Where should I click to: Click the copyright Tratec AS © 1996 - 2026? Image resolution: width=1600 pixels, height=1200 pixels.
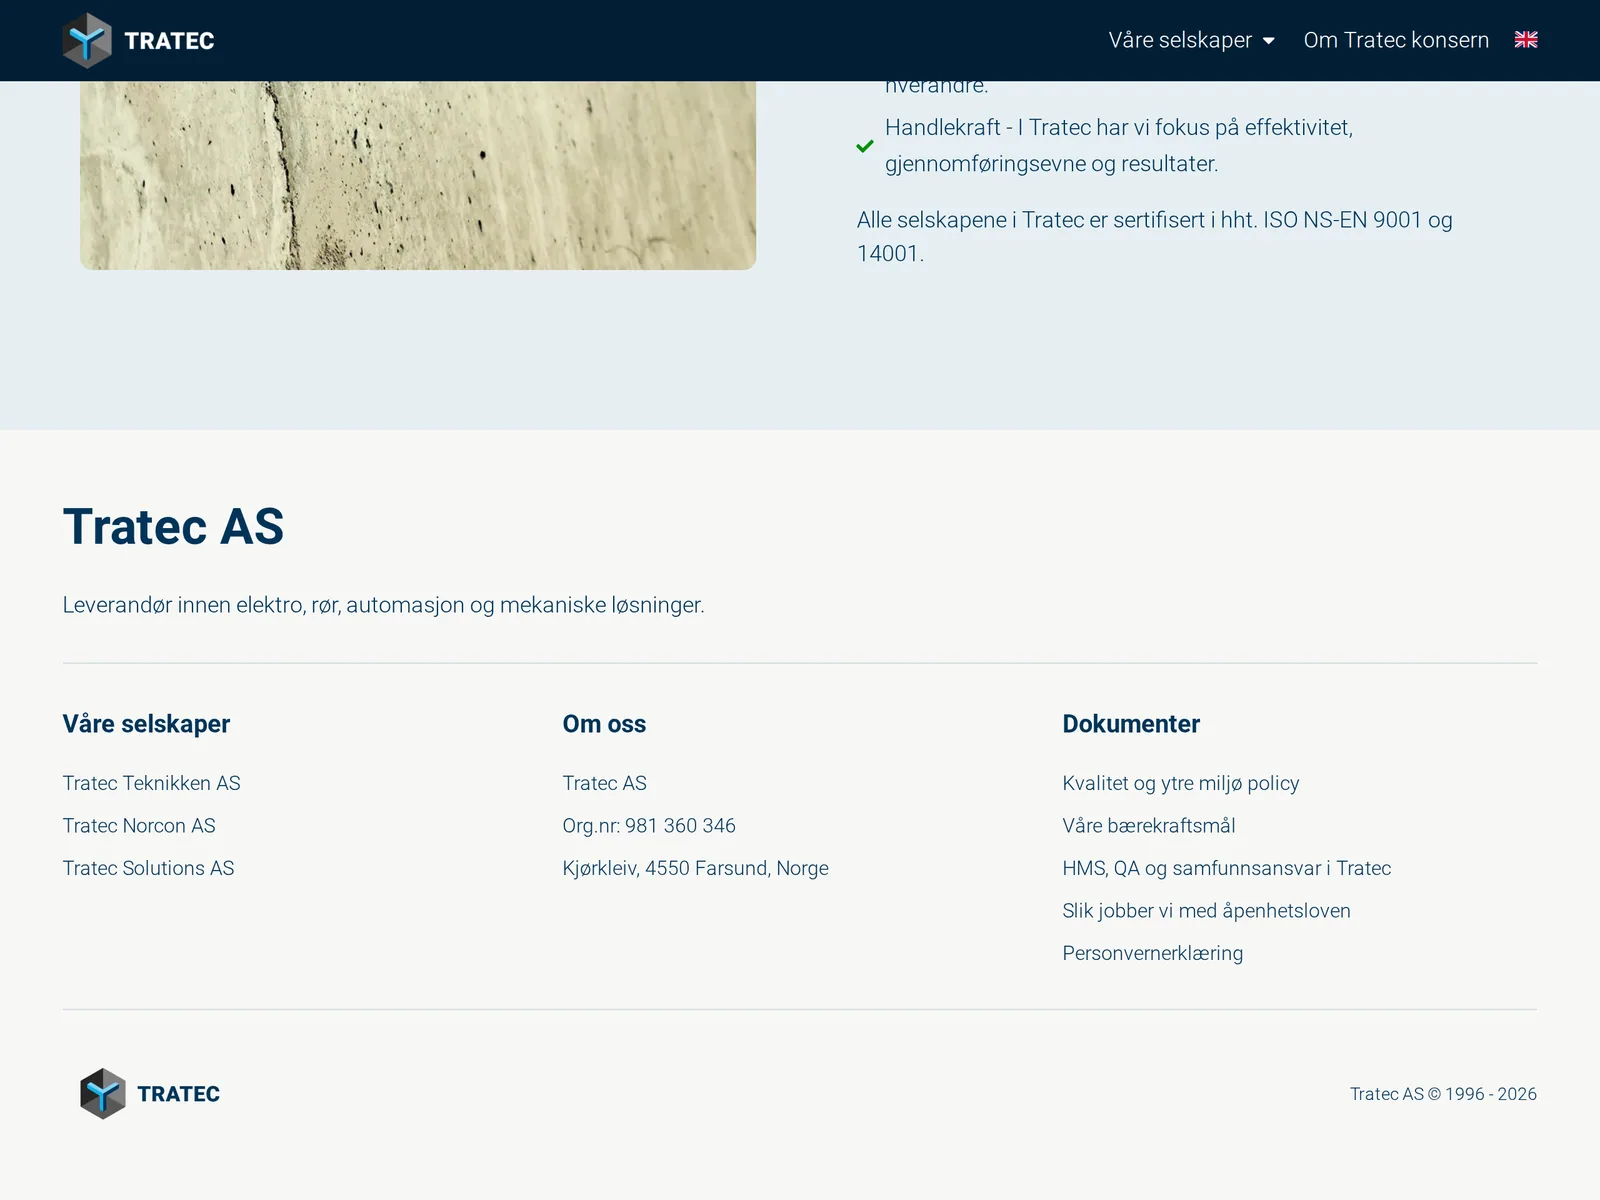(1443, 1094)
